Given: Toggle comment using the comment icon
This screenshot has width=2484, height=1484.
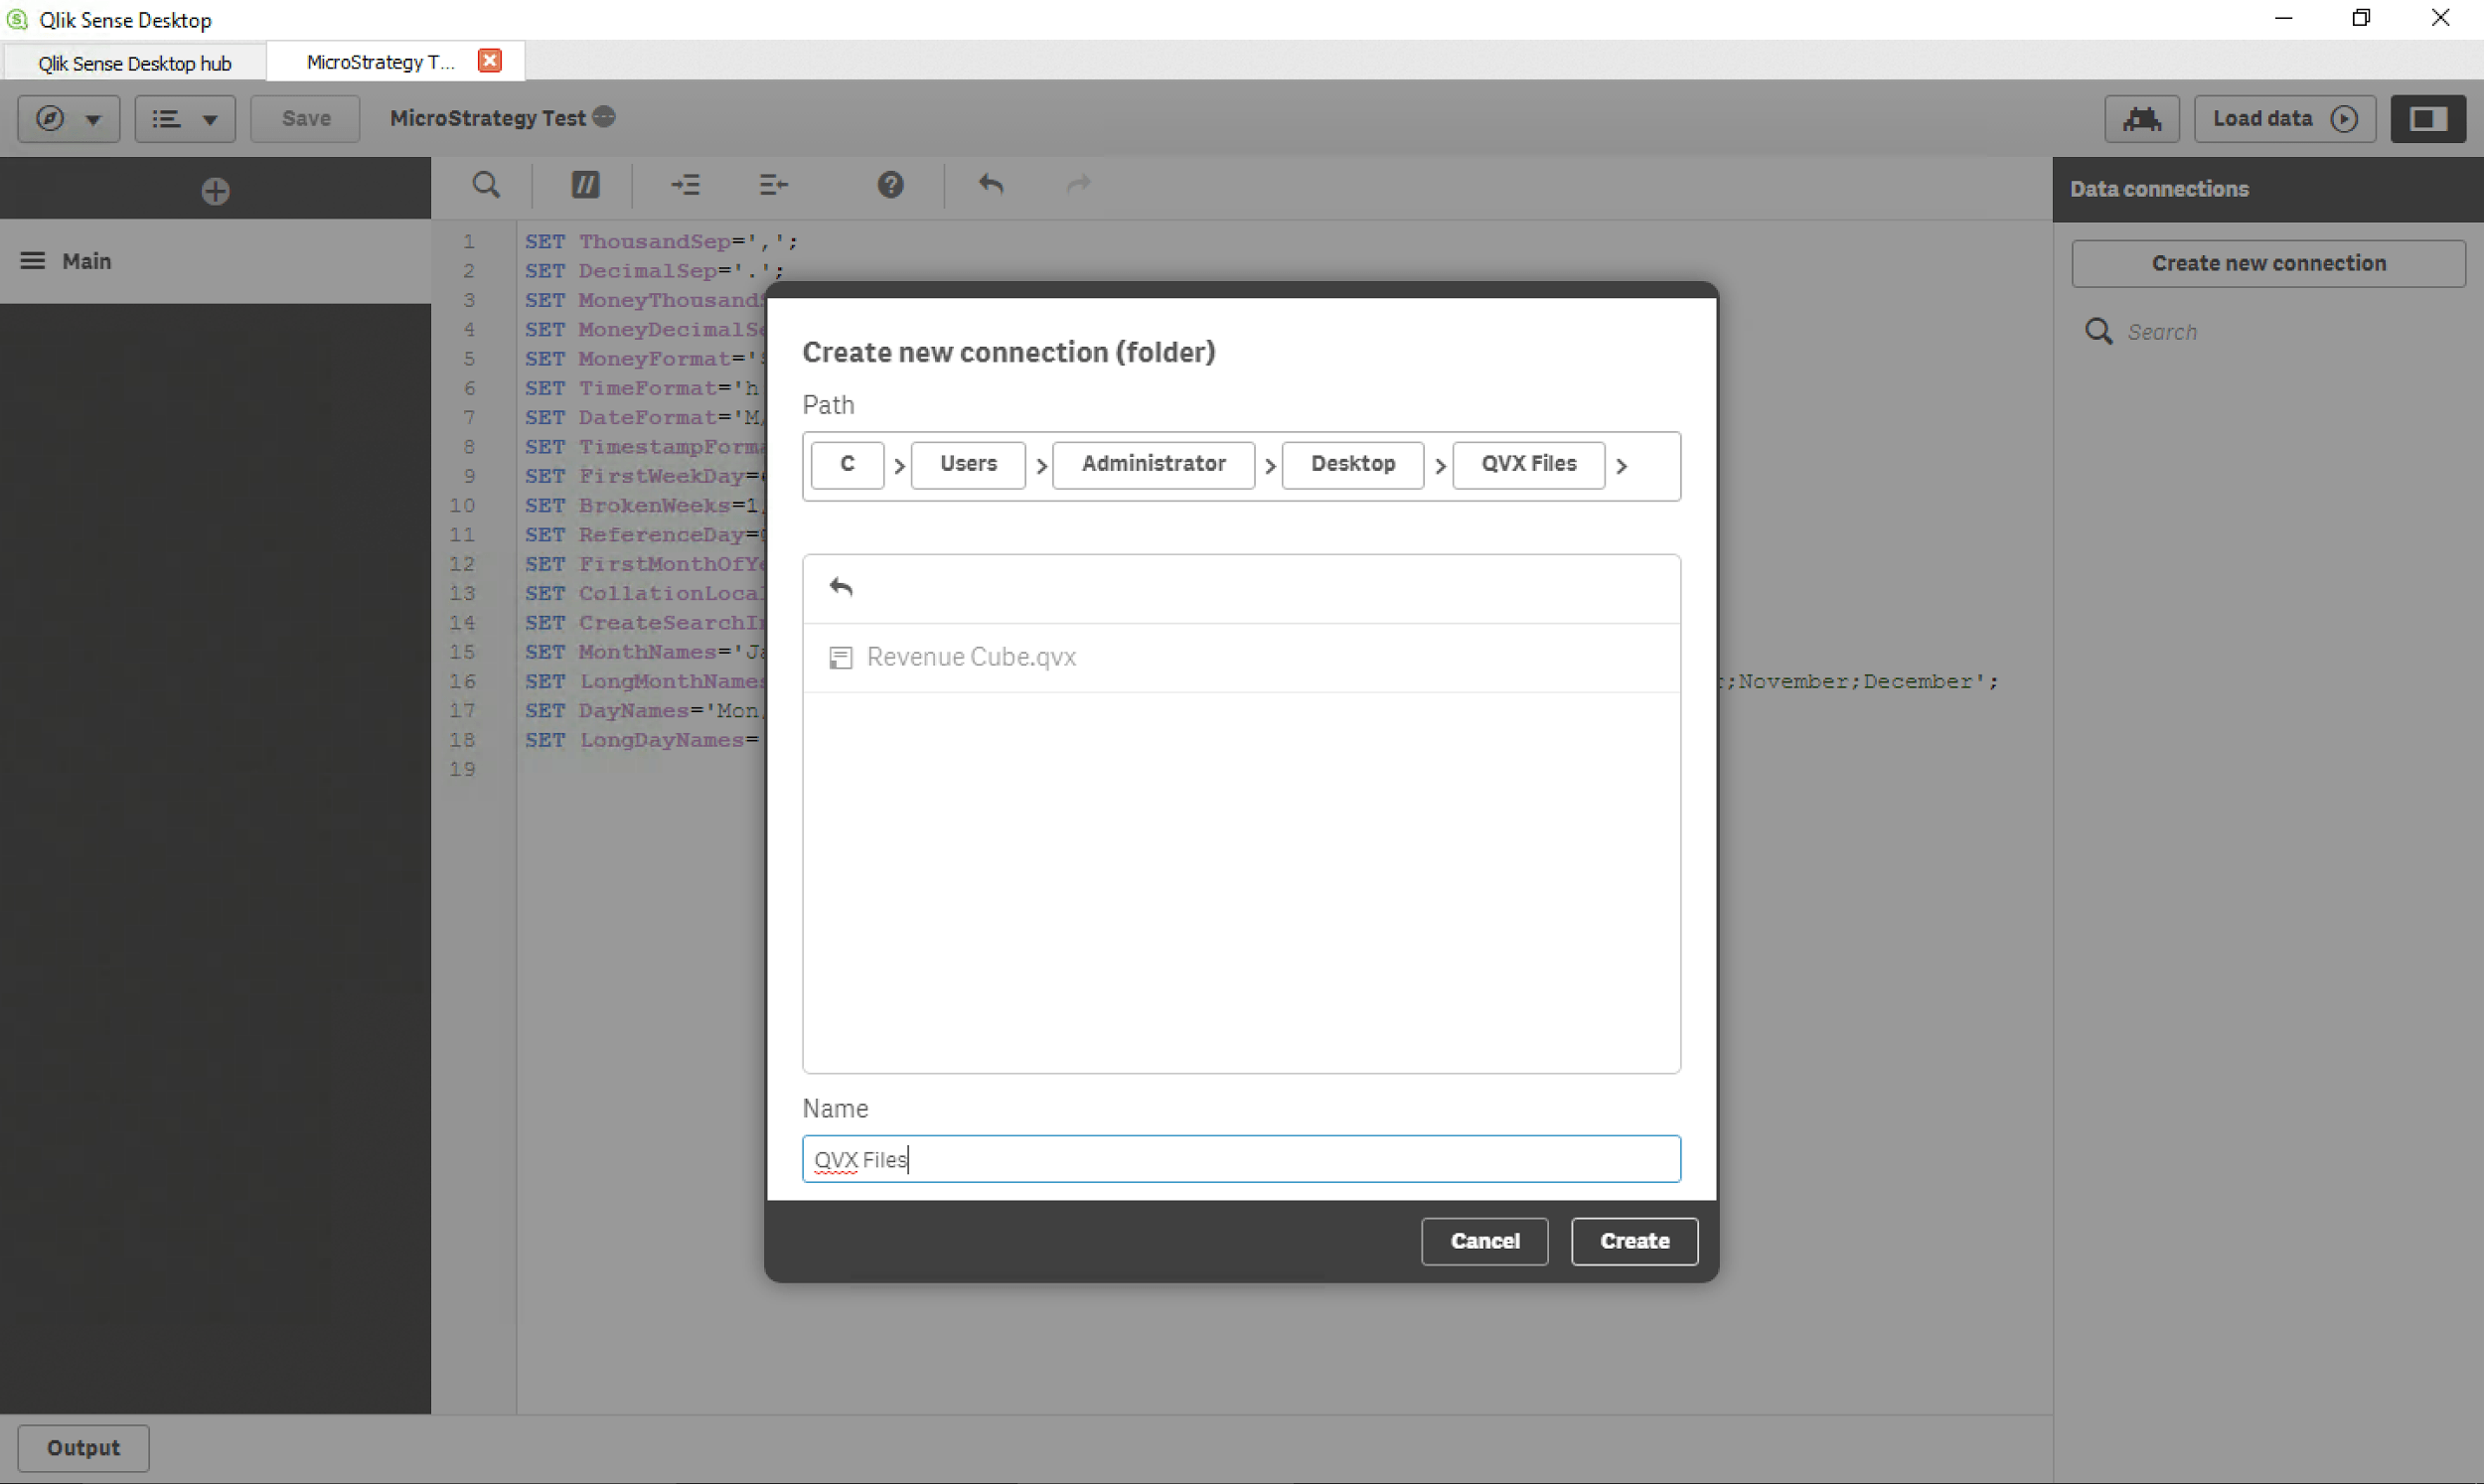Looking at the screenshot, I should pos(585,185).
